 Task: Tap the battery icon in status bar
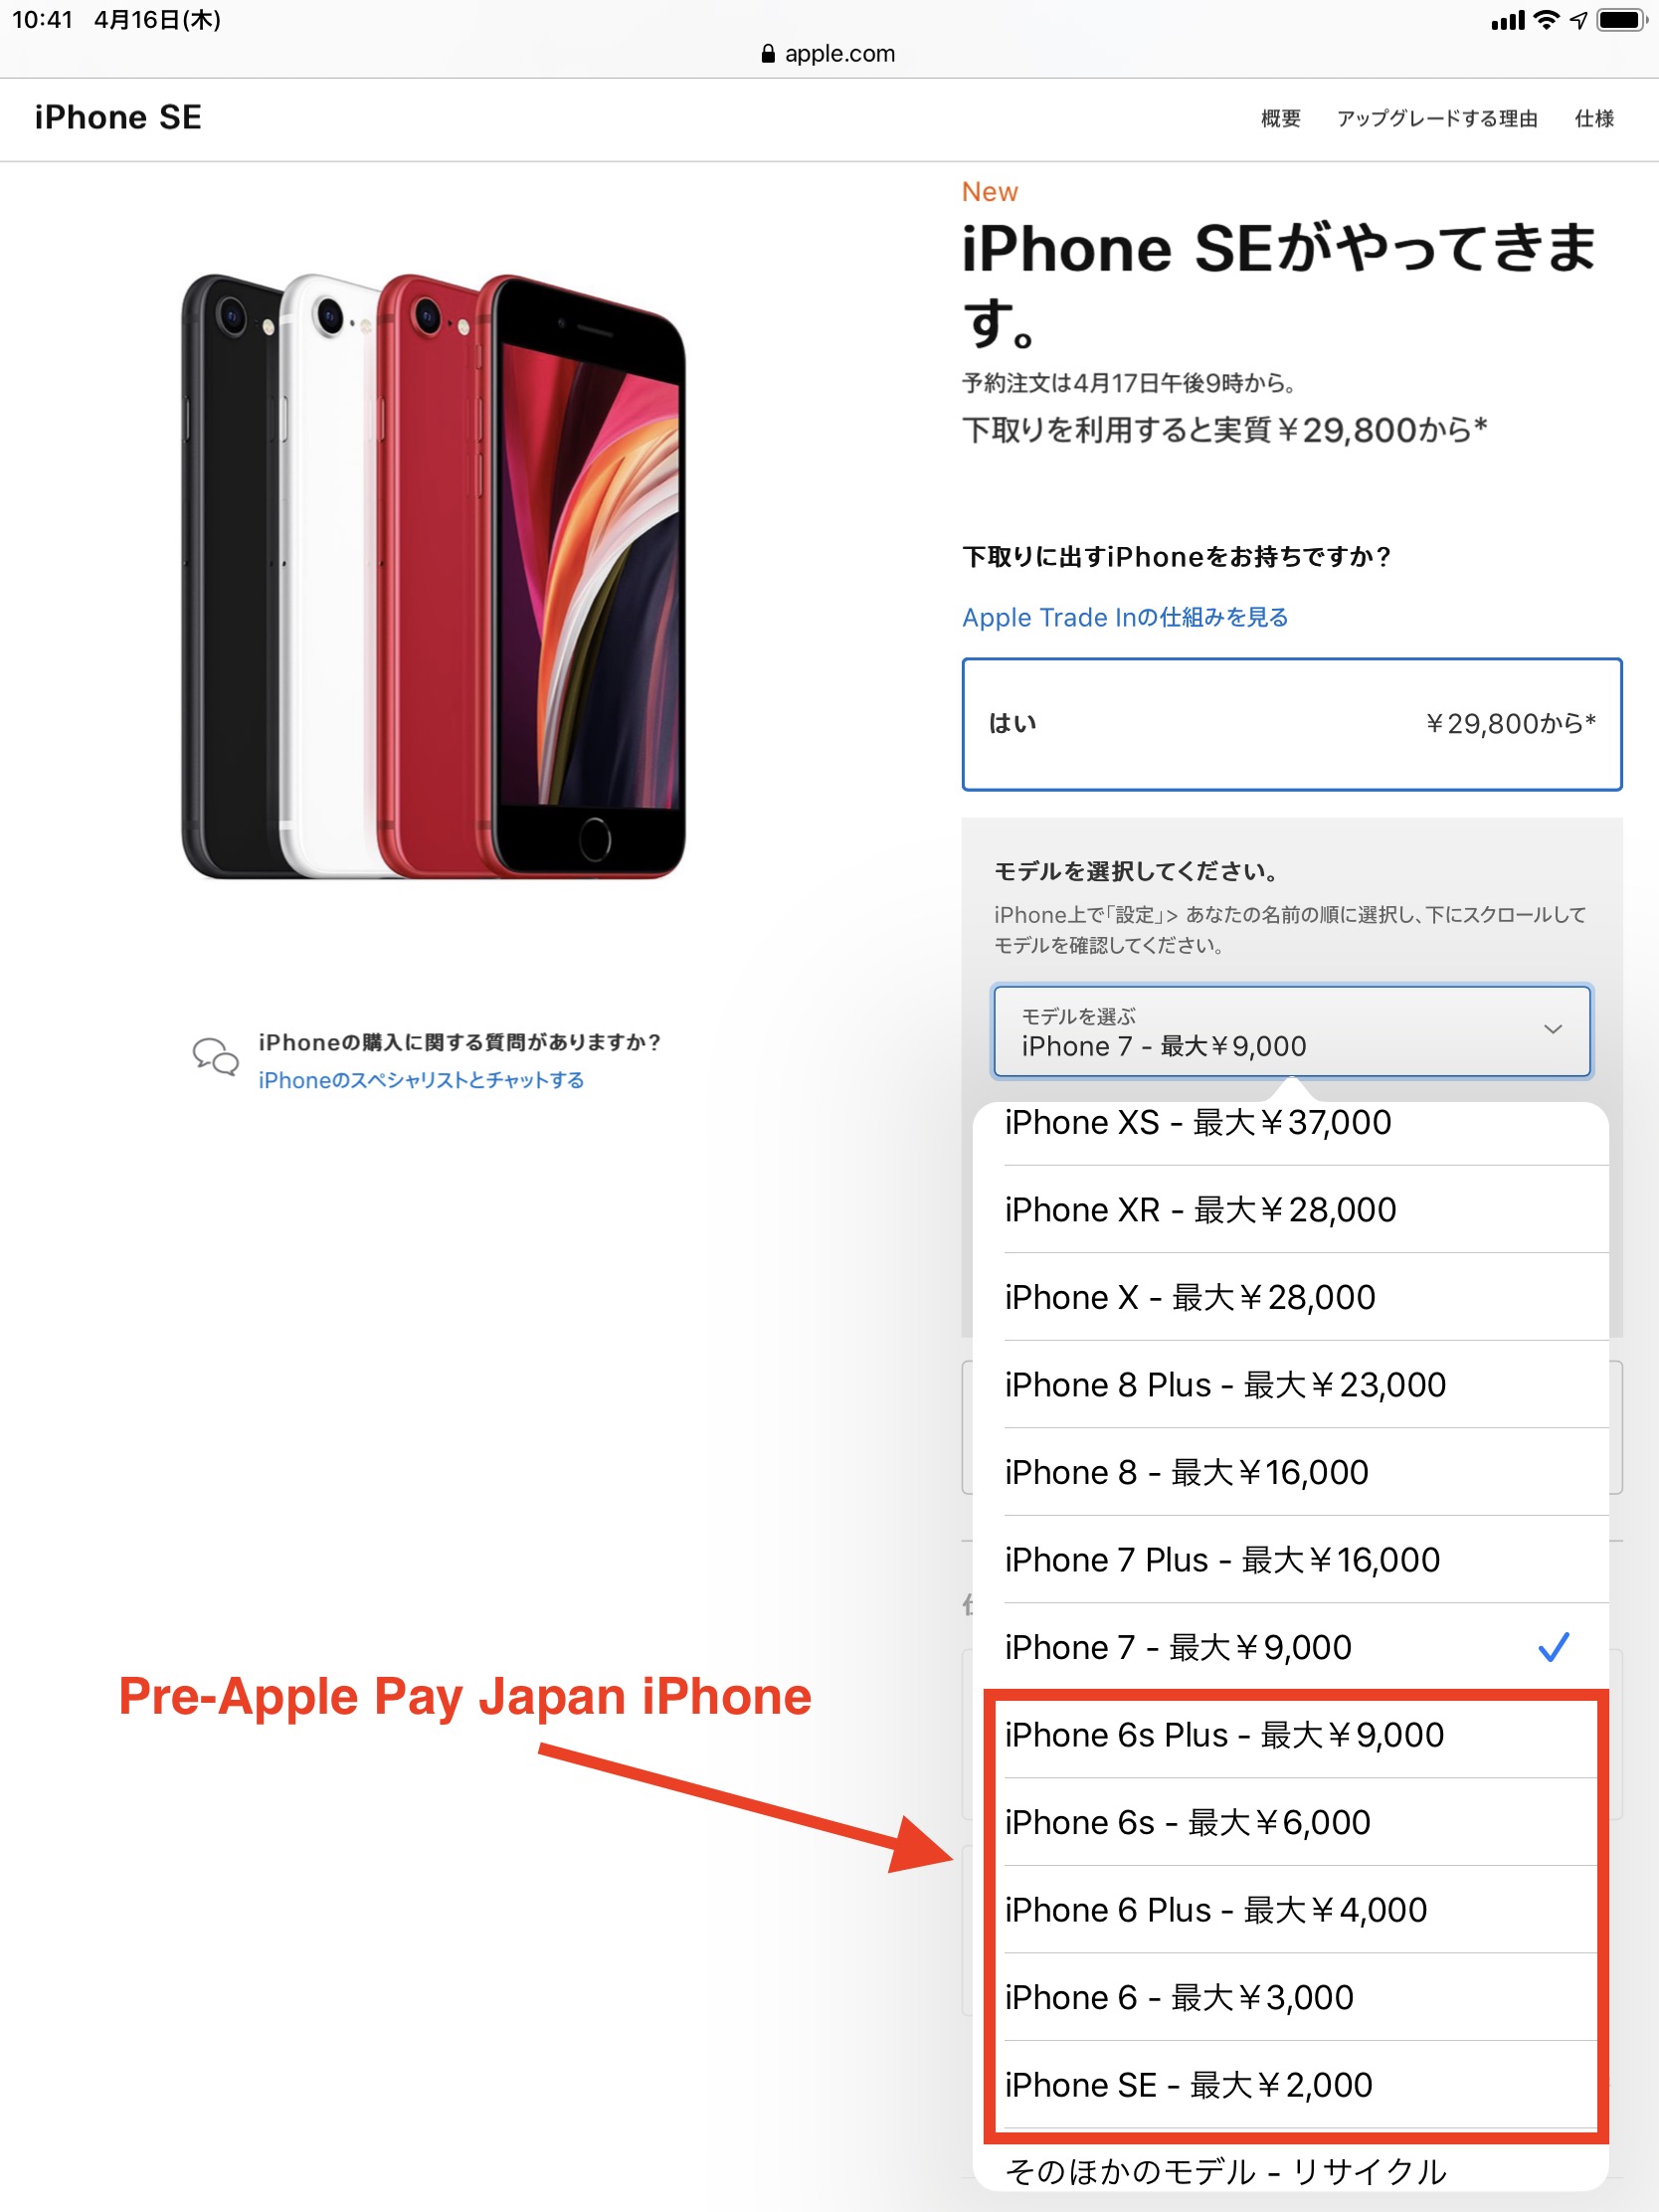coord(1622,20)
